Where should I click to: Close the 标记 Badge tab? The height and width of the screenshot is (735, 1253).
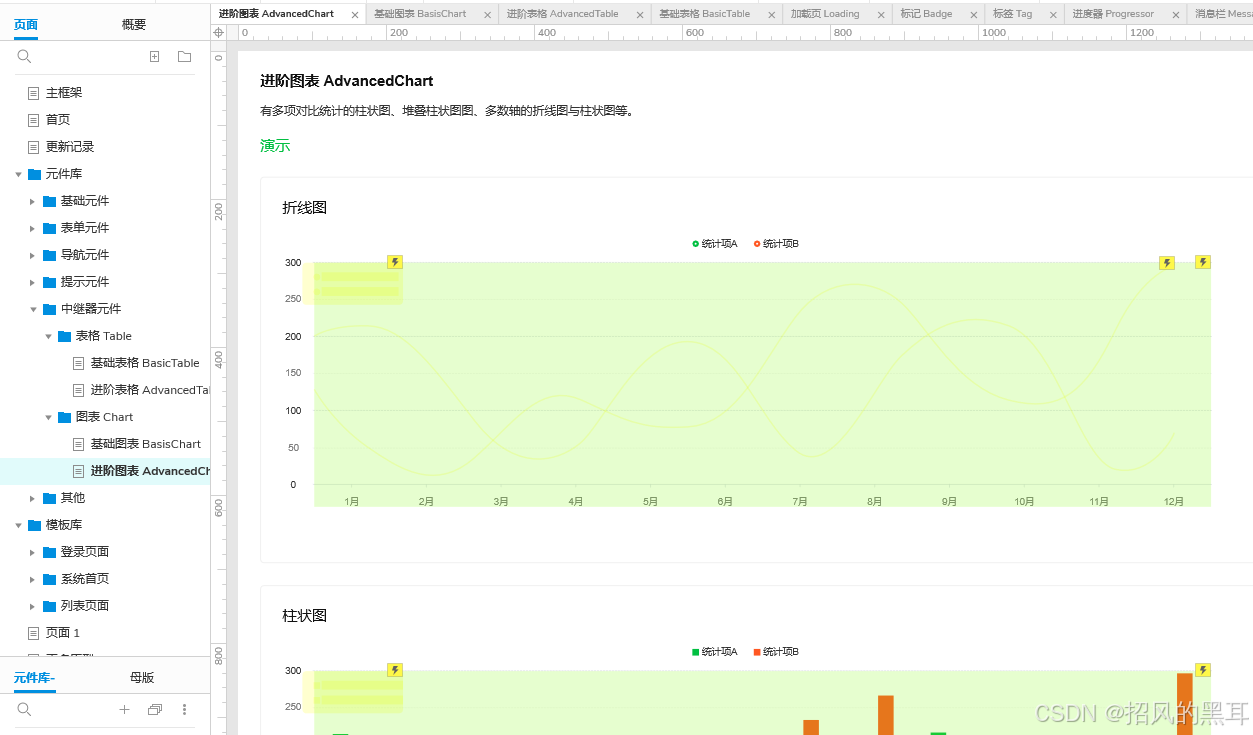tap(974, 15)
